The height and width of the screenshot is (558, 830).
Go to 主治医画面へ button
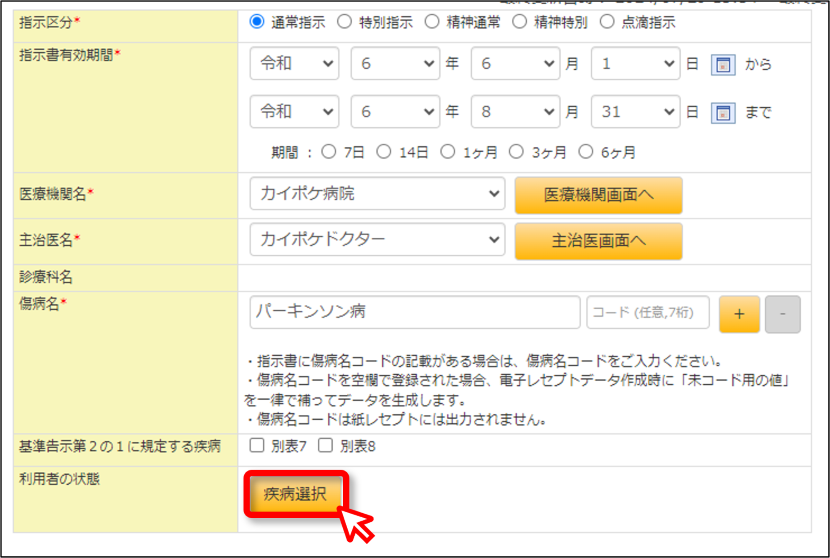[599, 241]
